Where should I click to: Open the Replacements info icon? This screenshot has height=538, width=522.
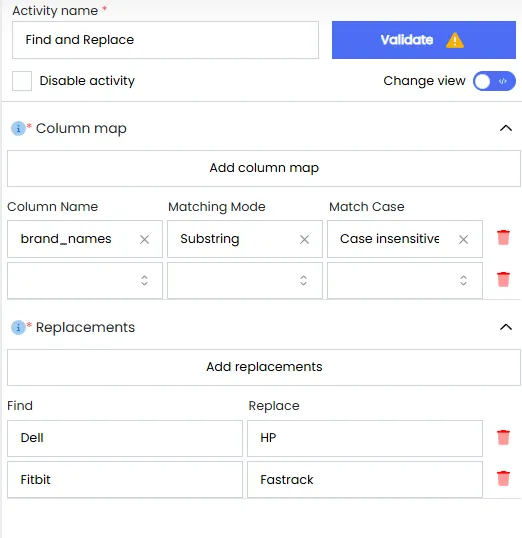18,328
